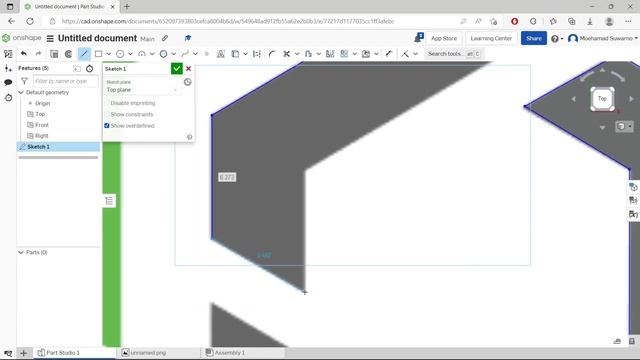Select the linear pattern tool
Image resolution: width=640 pixels, height=360 pixels.
(344, 54)
